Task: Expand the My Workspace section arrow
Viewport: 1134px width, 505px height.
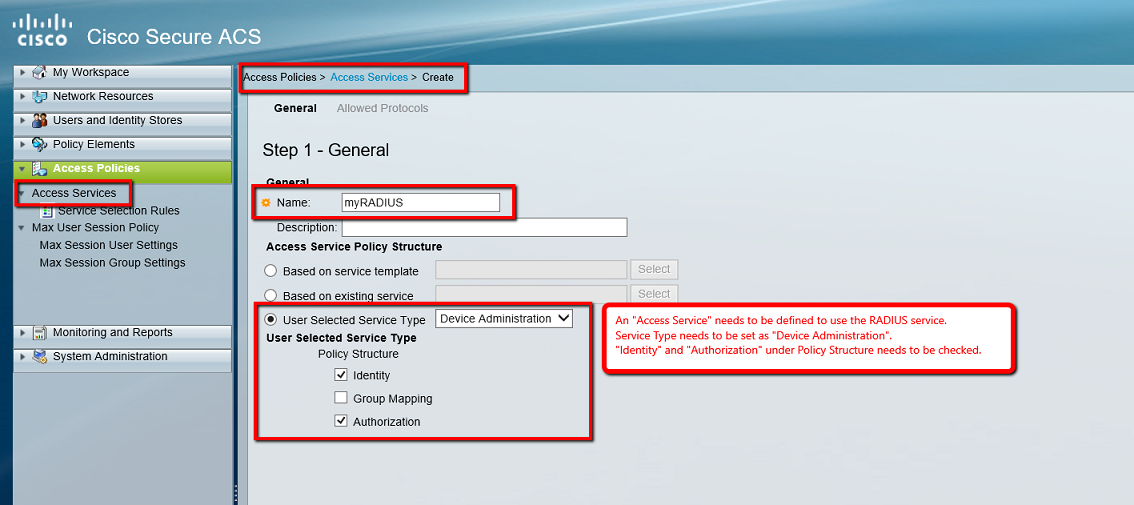Action: click(x=23, y=73)
